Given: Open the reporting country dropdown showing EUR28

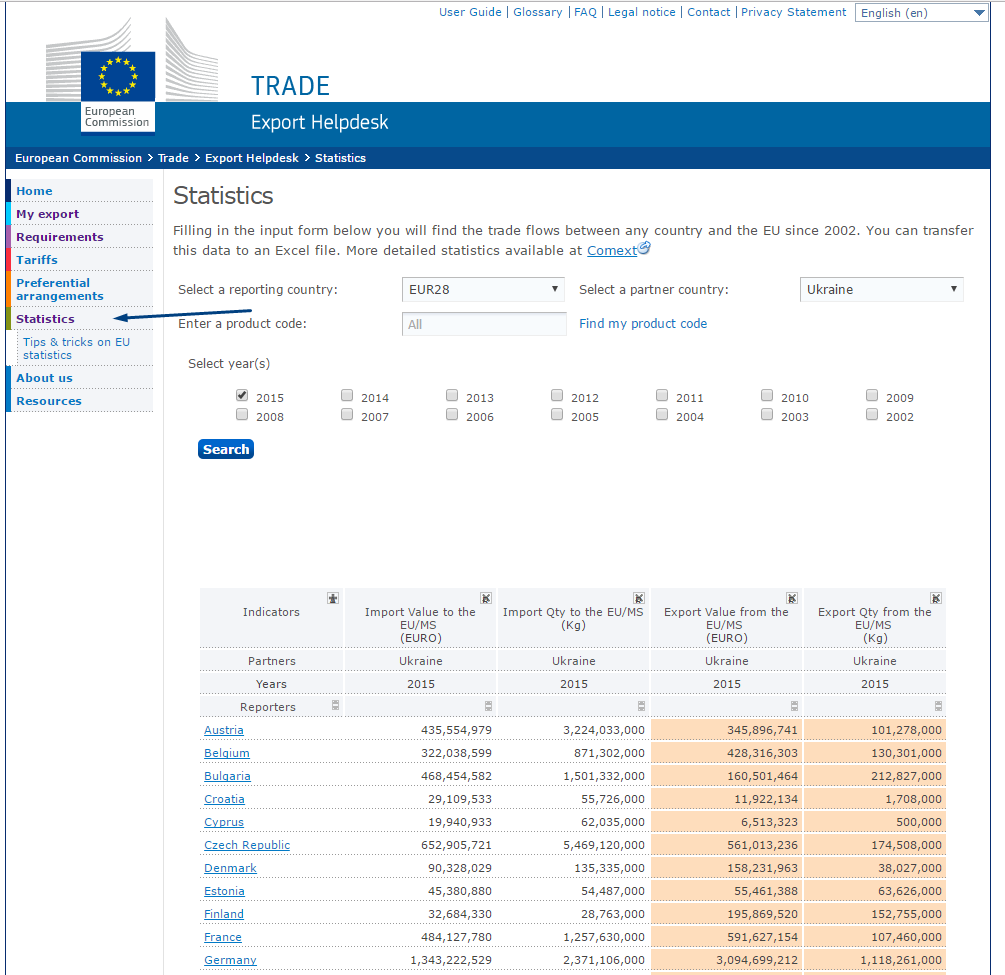Looking at the screenshot, I should point(484,290).
